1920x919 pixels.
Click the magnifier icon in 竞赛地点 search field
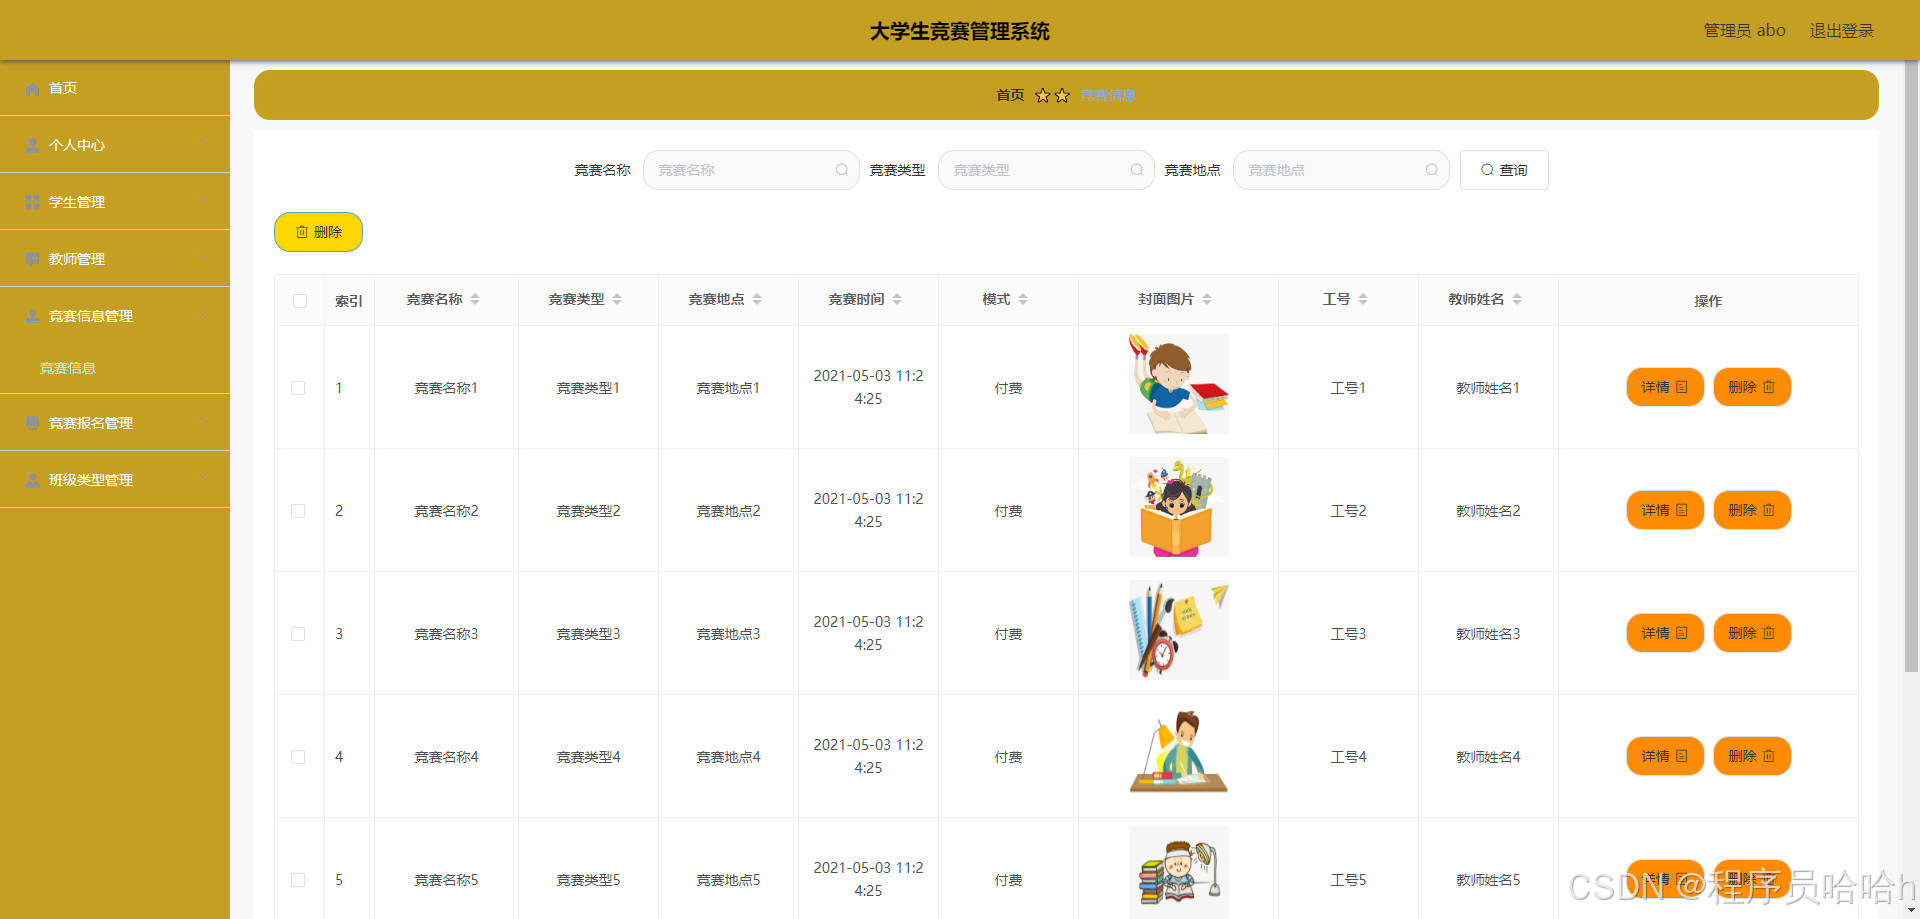coord(1432,170)
